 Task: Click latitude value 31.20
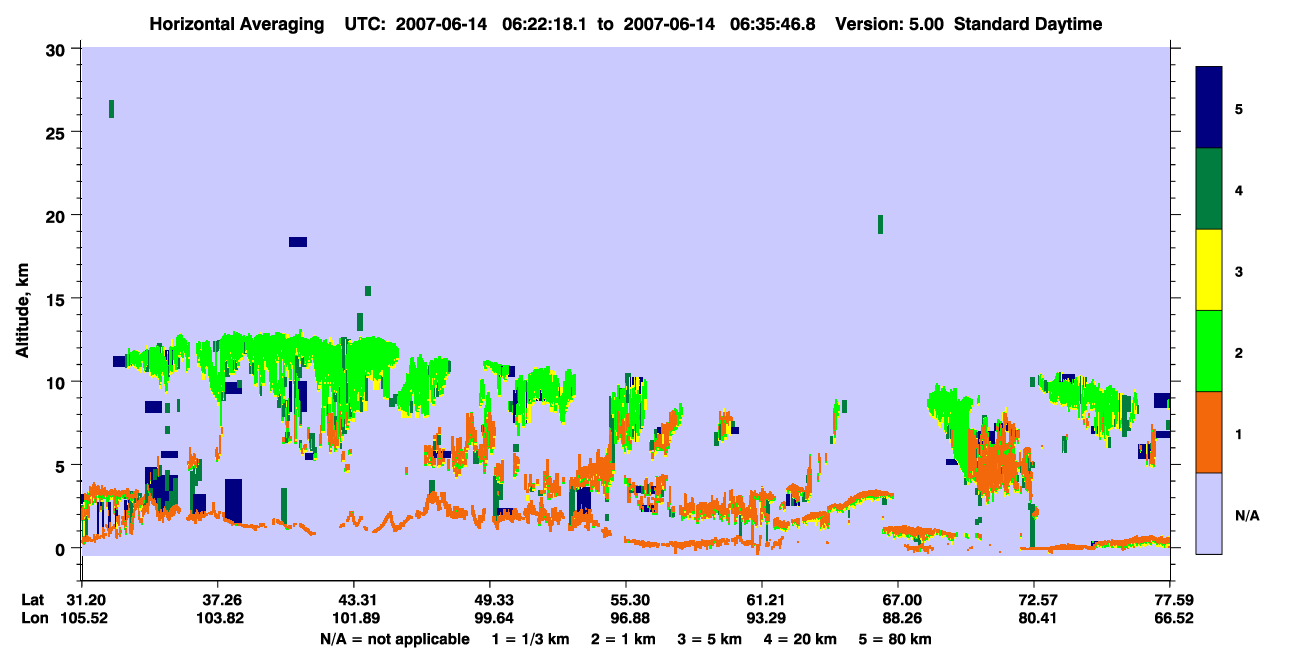81,599
